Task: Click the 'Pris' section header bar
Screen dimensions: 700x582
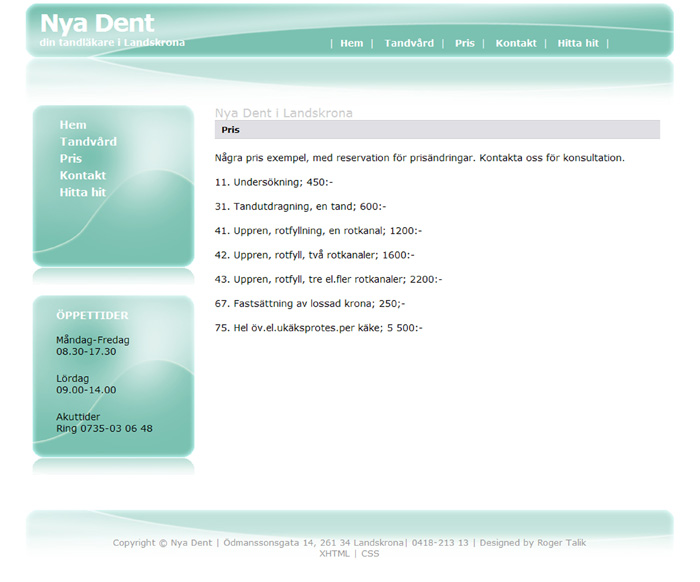Action: [437, 130]
